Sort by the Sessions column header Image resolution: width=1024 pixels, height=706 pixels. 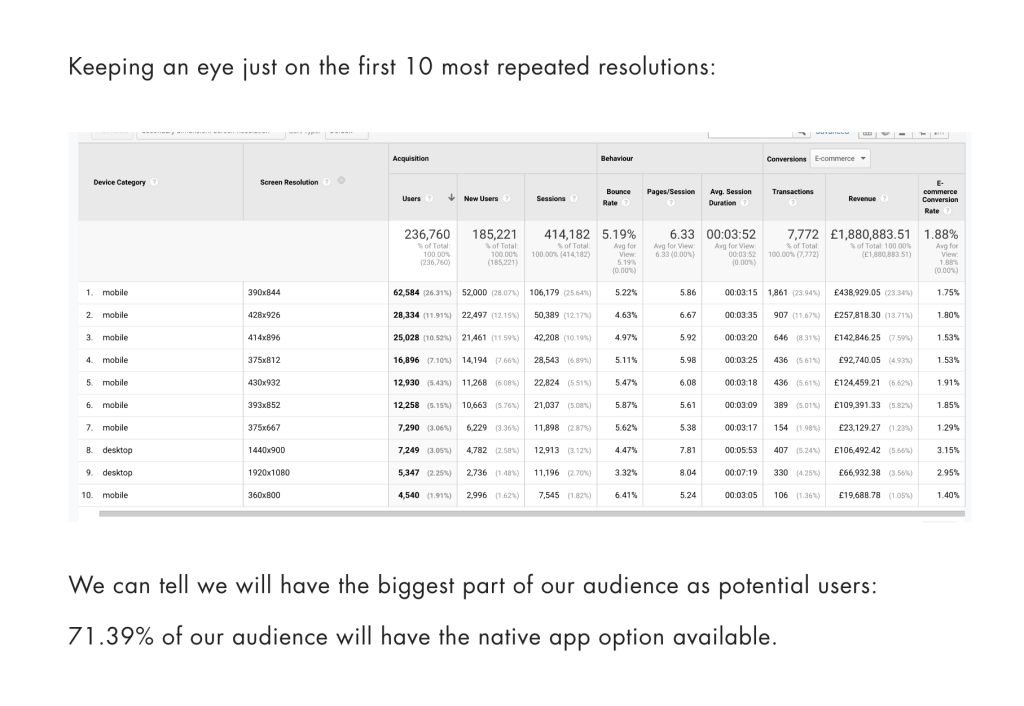(x=551, y=198)
